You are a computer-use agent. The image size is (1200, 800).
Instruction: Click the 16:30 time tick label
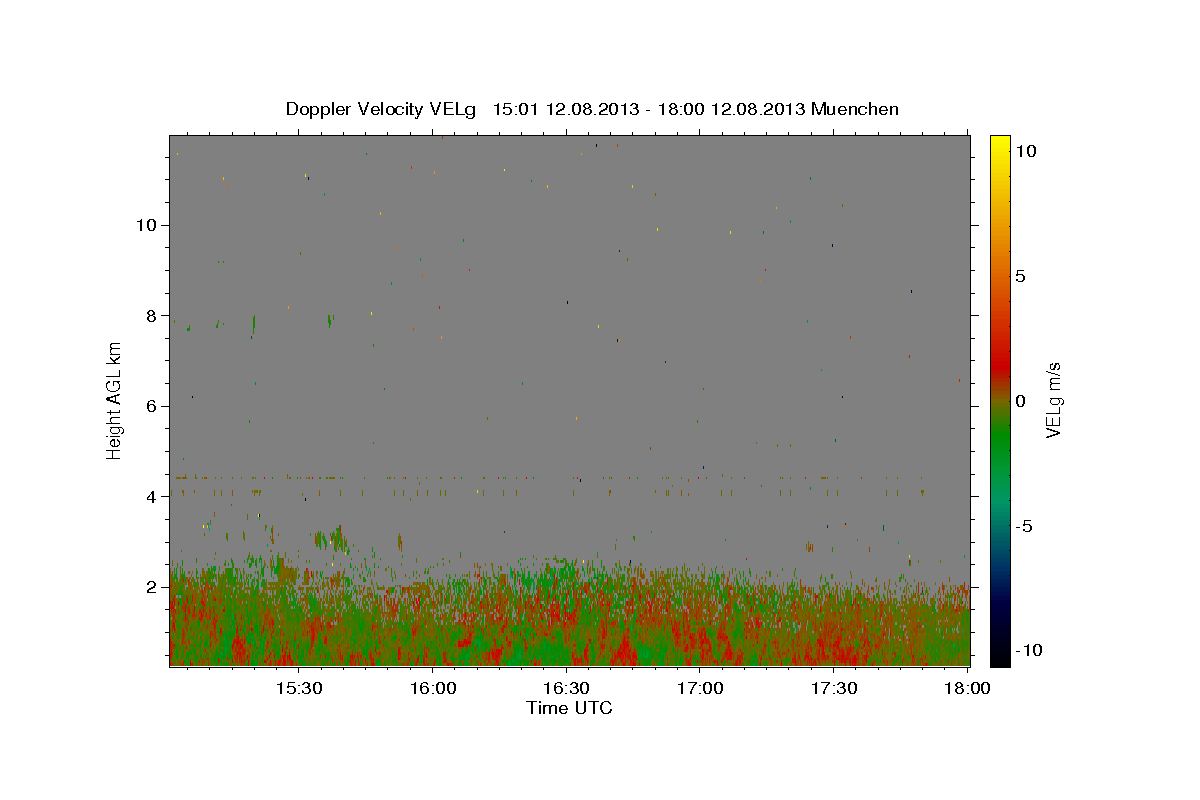pos(566,688)
